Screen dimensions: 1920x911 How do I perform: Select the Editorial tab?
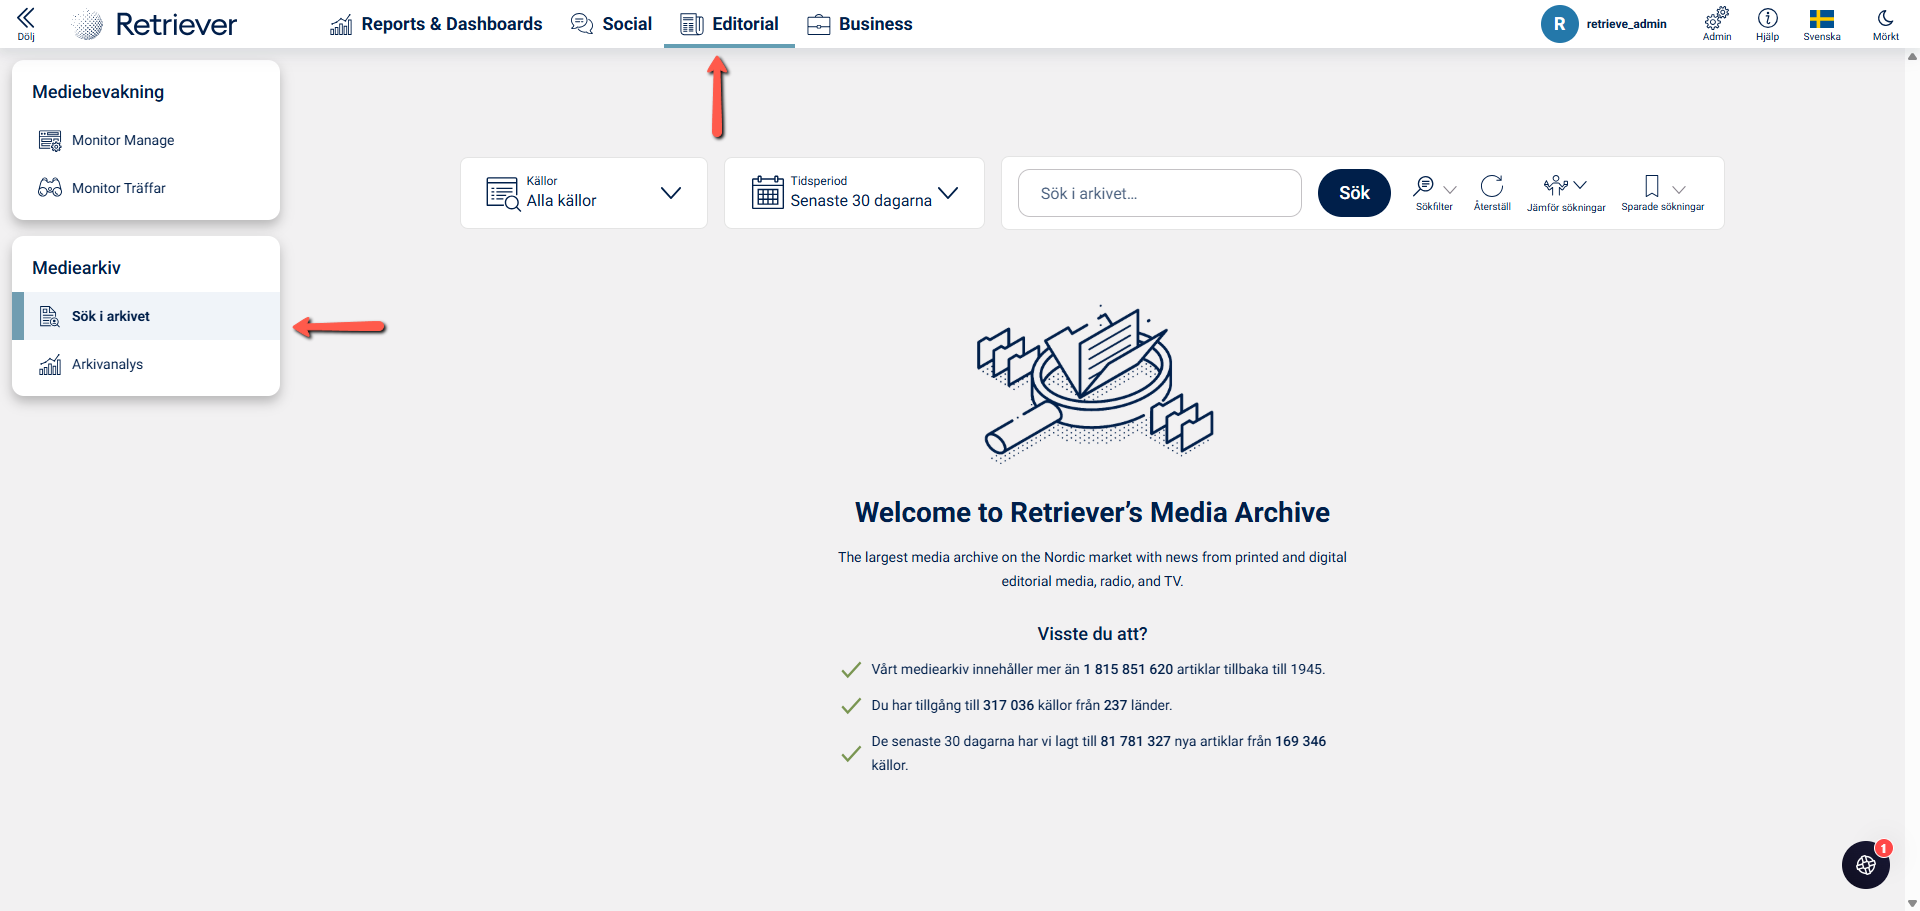pos(729,24)
